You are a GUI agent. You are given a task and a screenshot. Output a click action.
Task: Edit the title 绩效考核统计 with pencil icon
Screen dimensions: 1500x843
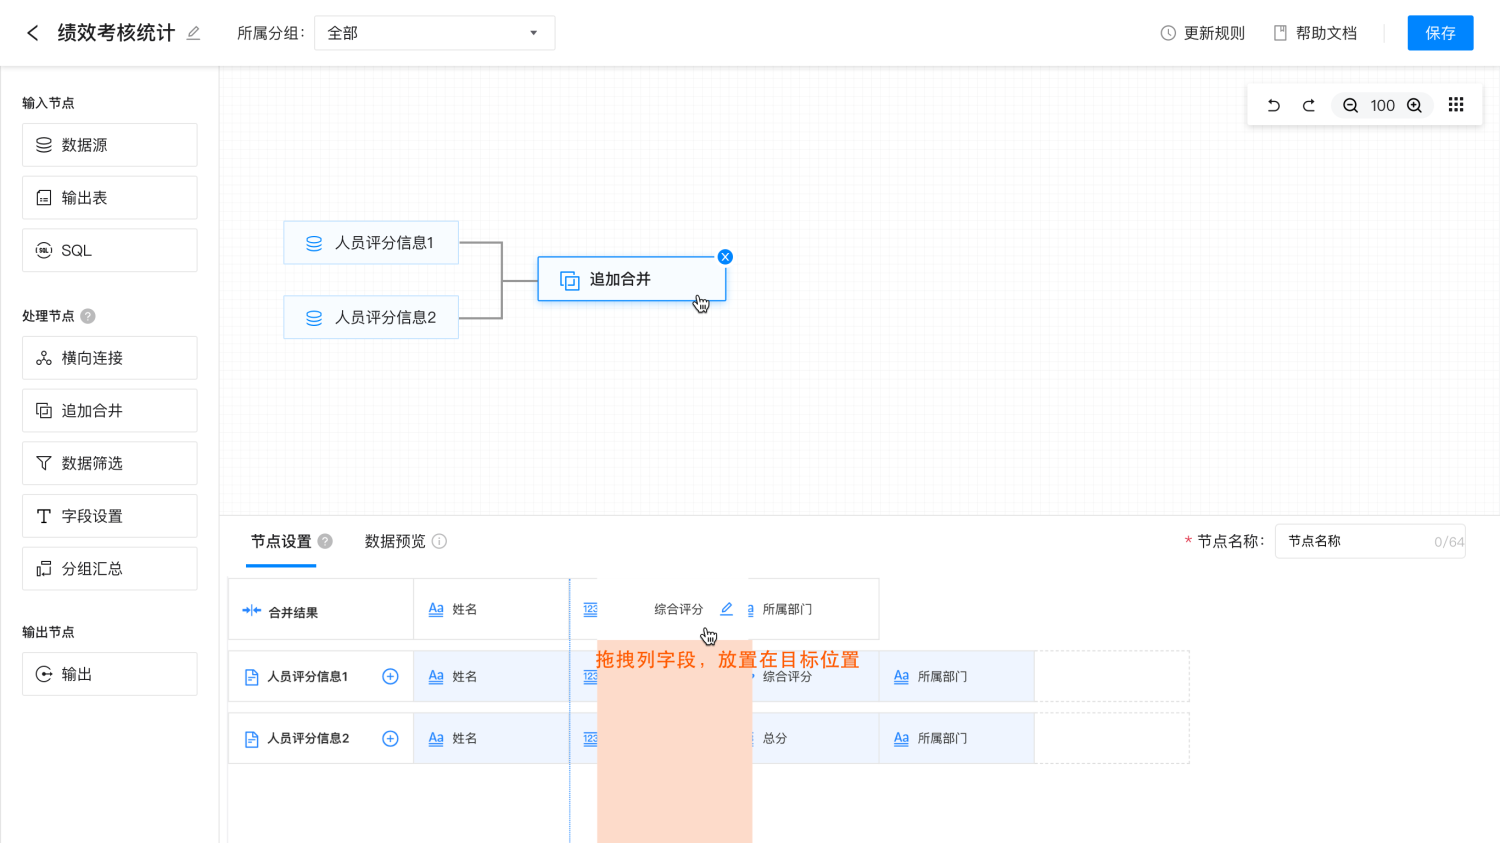point(193,33)
